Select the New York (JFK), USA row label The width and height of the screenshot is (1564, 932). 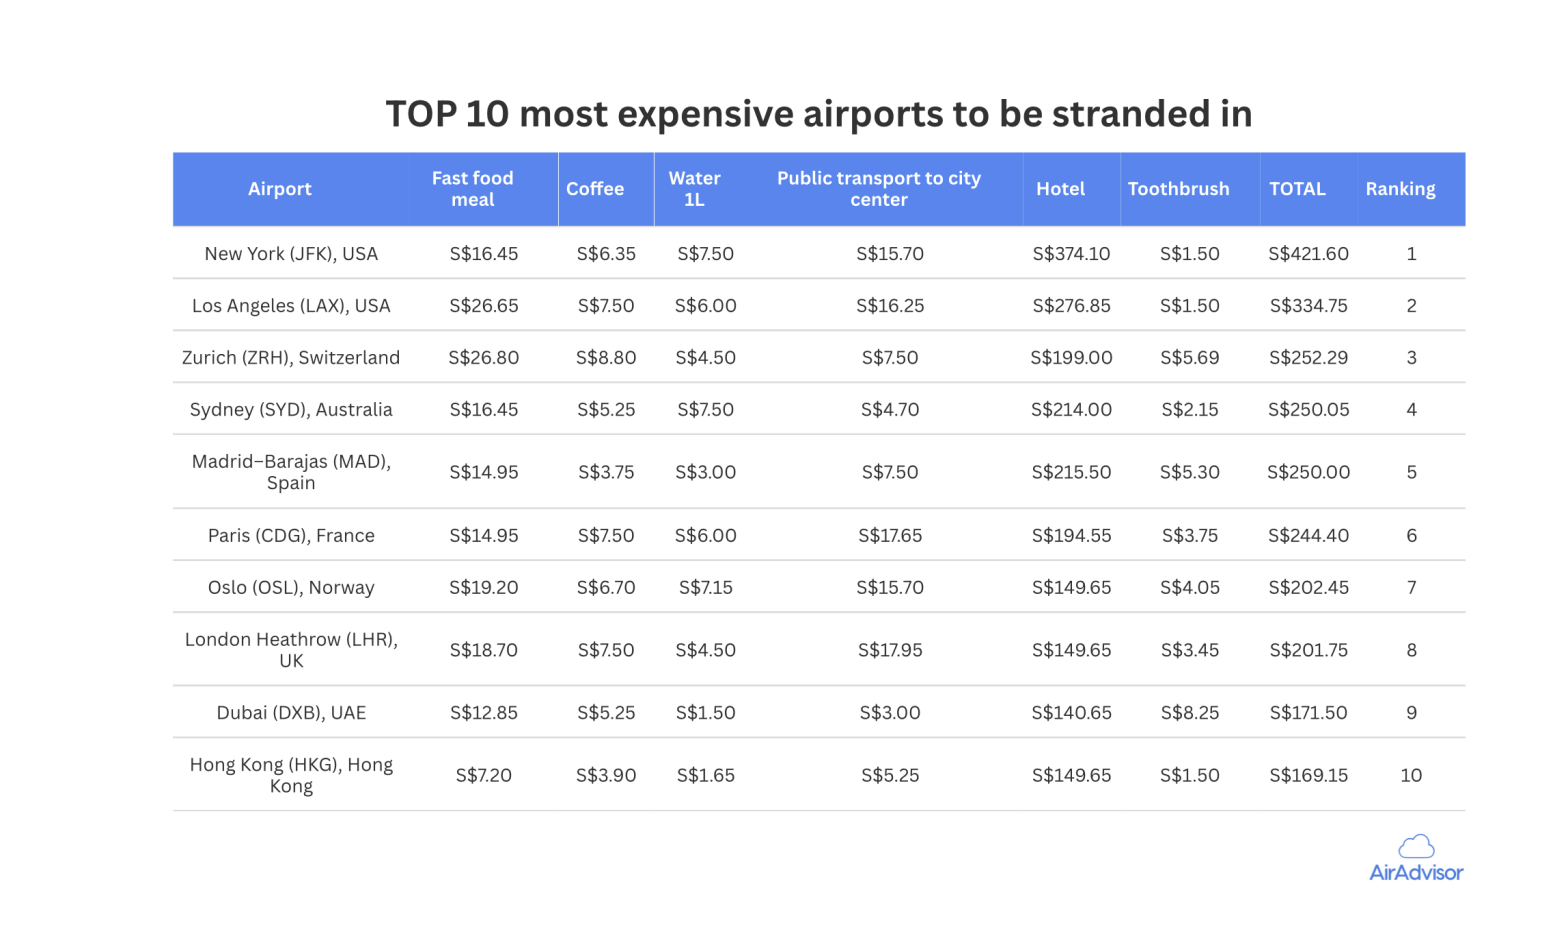[x=291, y=254]
